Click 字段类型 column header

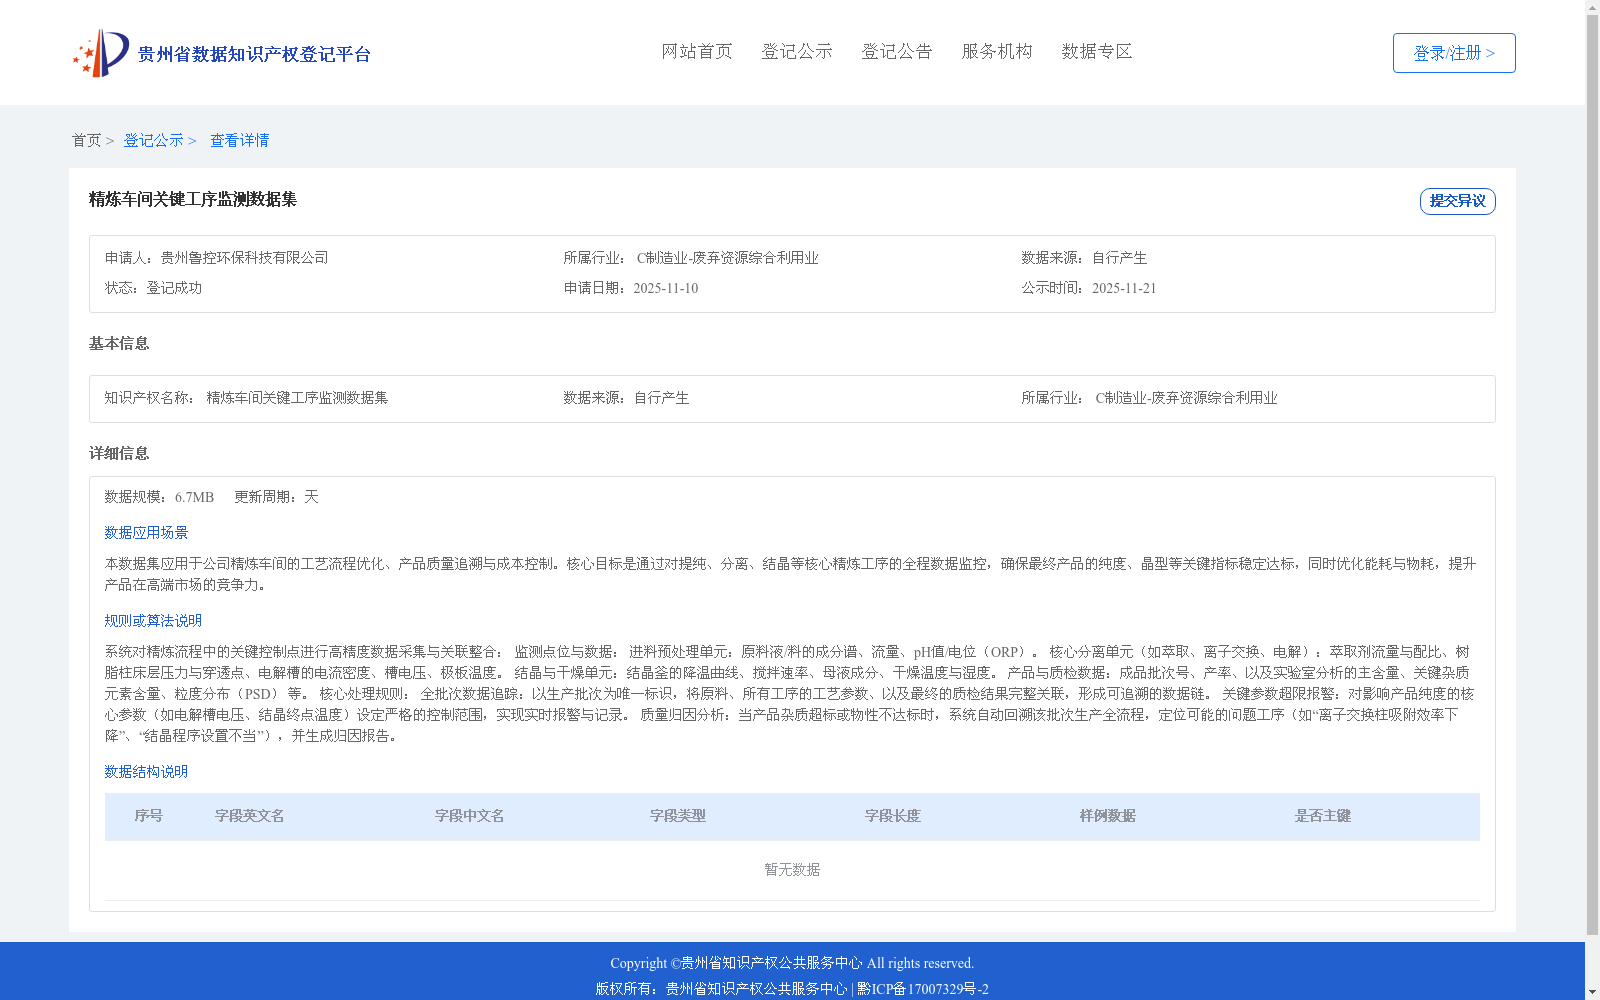coord(678,816)
